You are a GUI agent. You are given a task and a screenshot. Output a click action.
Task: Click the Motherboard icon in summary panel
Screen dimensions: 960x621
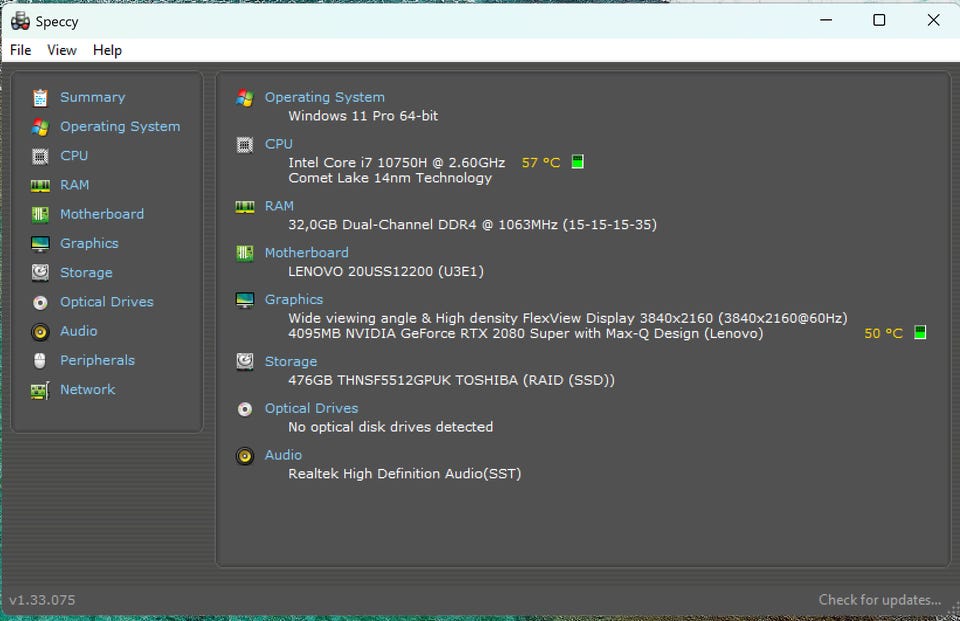coord(245,253)
